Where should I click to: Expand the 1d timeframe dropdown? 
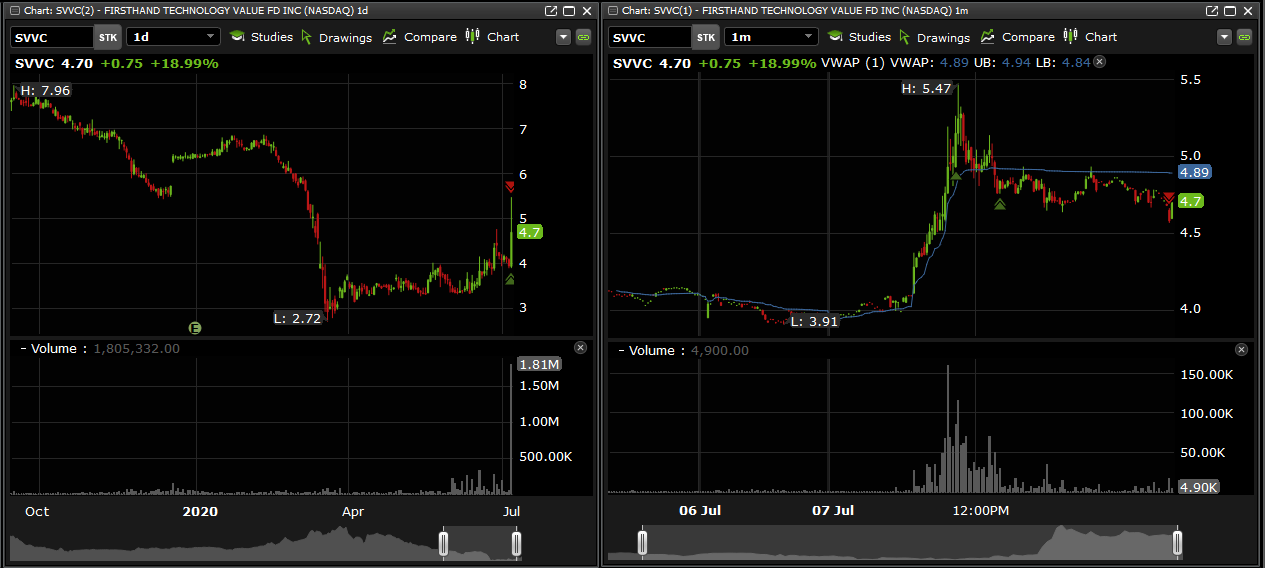(173, 37)
